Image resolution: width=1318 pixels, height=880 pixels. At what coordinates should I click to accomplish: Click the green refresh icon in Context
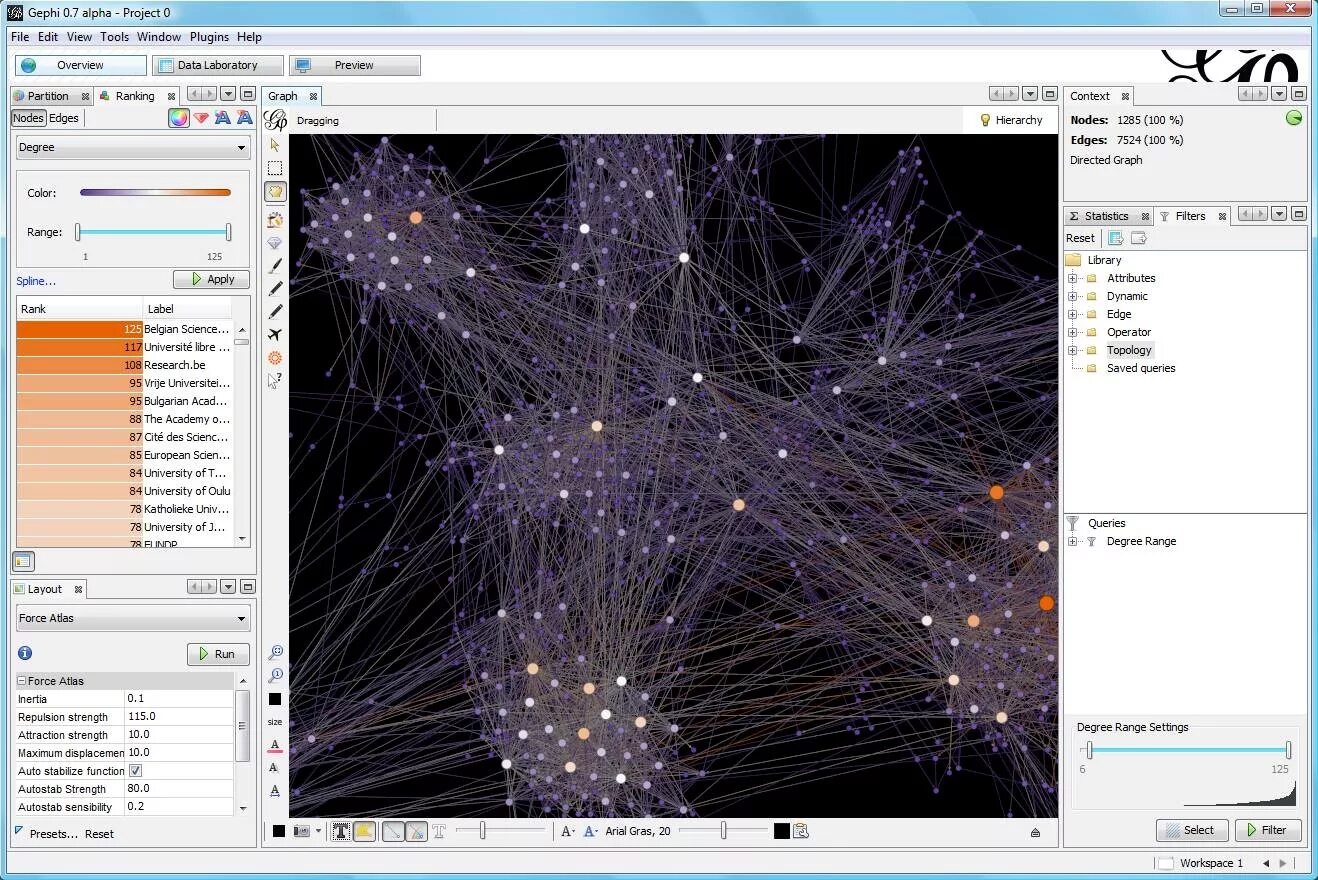pyautogui.click(x=1294, y=118)
